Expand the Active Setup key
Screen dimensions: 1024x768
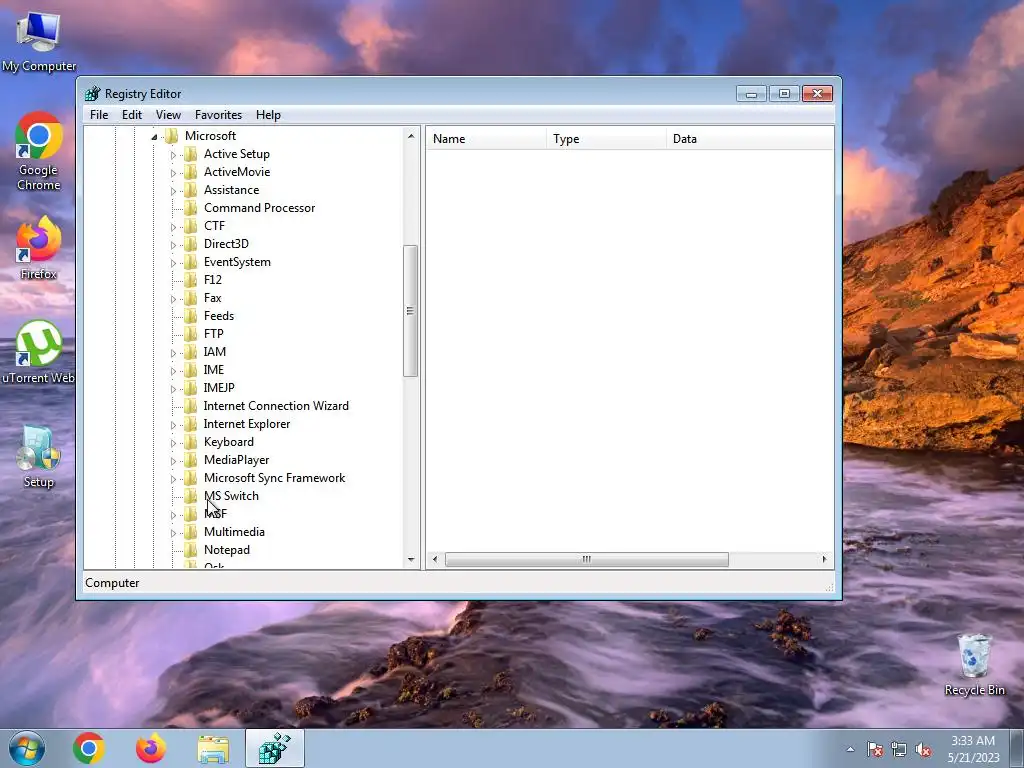click(173, 155)
